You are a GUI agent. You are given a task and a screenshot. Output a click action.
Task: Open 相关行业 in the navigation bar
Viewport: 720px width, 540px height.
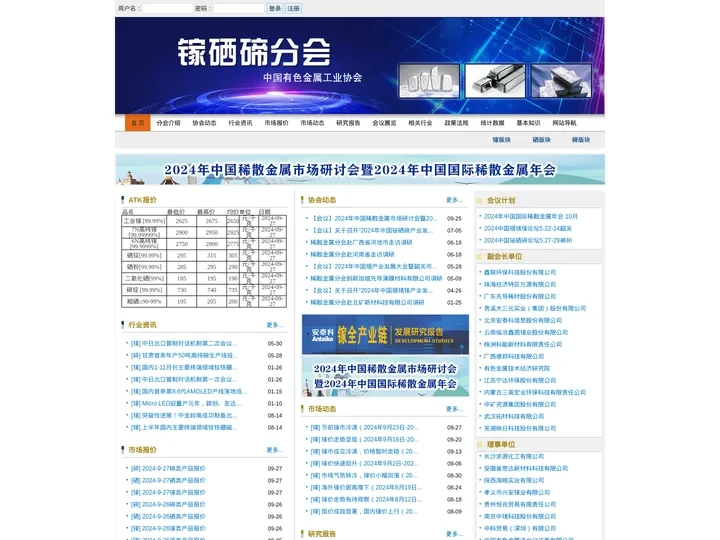pyautogui.click(x=420, y=123)
